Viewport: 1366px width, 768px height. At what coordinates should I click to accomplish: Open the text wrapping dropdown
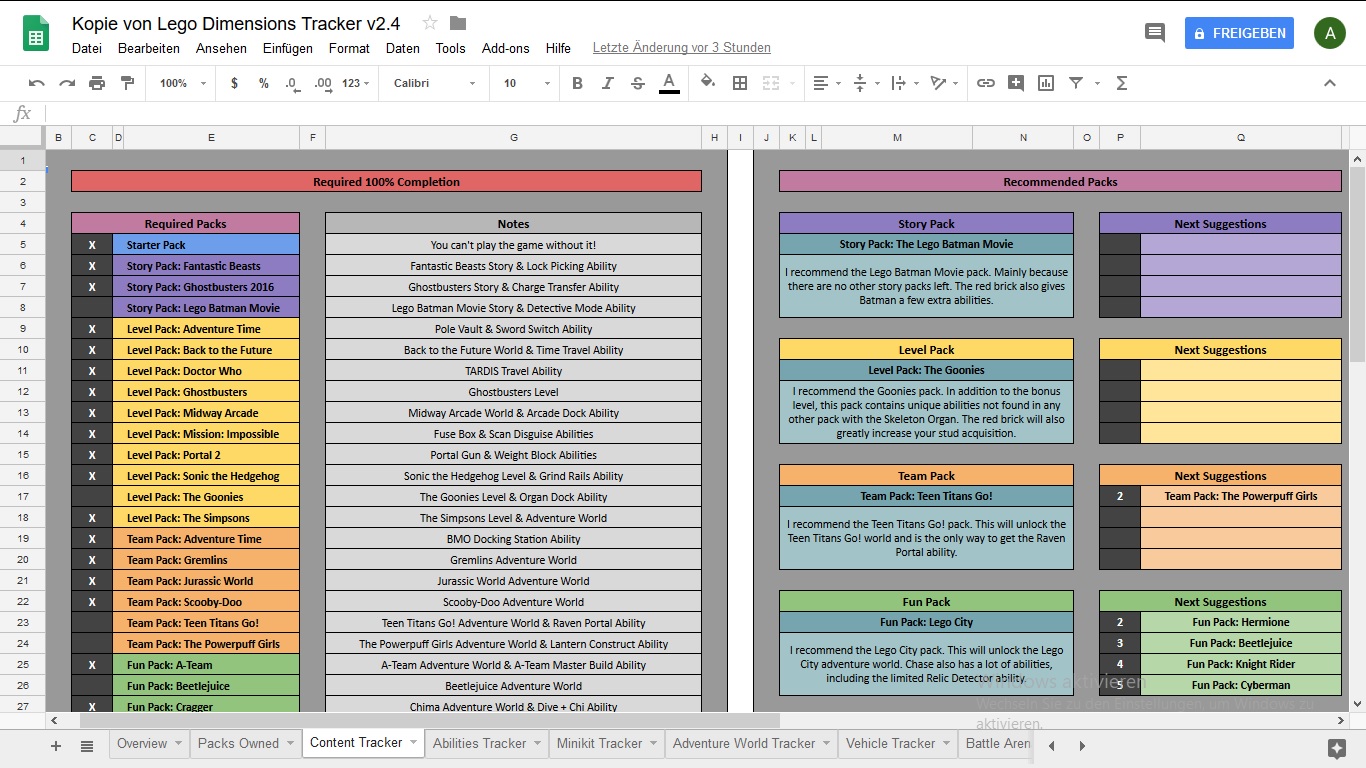pyautogui.click(x=903, y=83)
